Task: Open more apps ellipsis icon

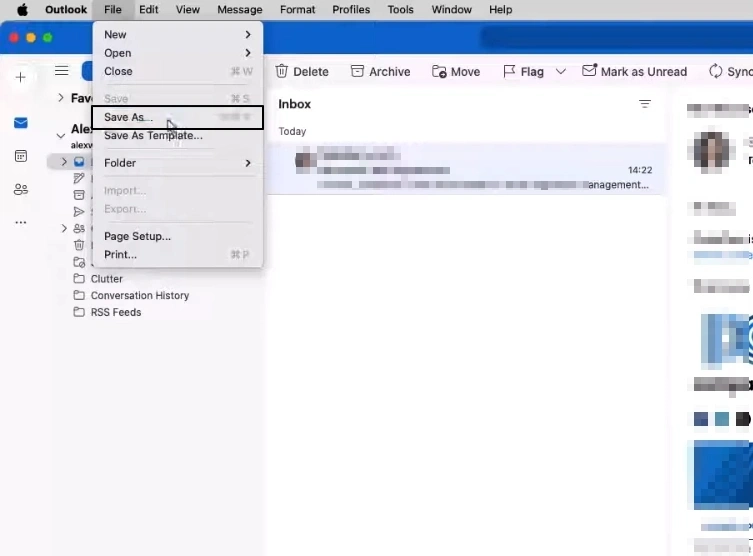Action: [x=21, y=222]
